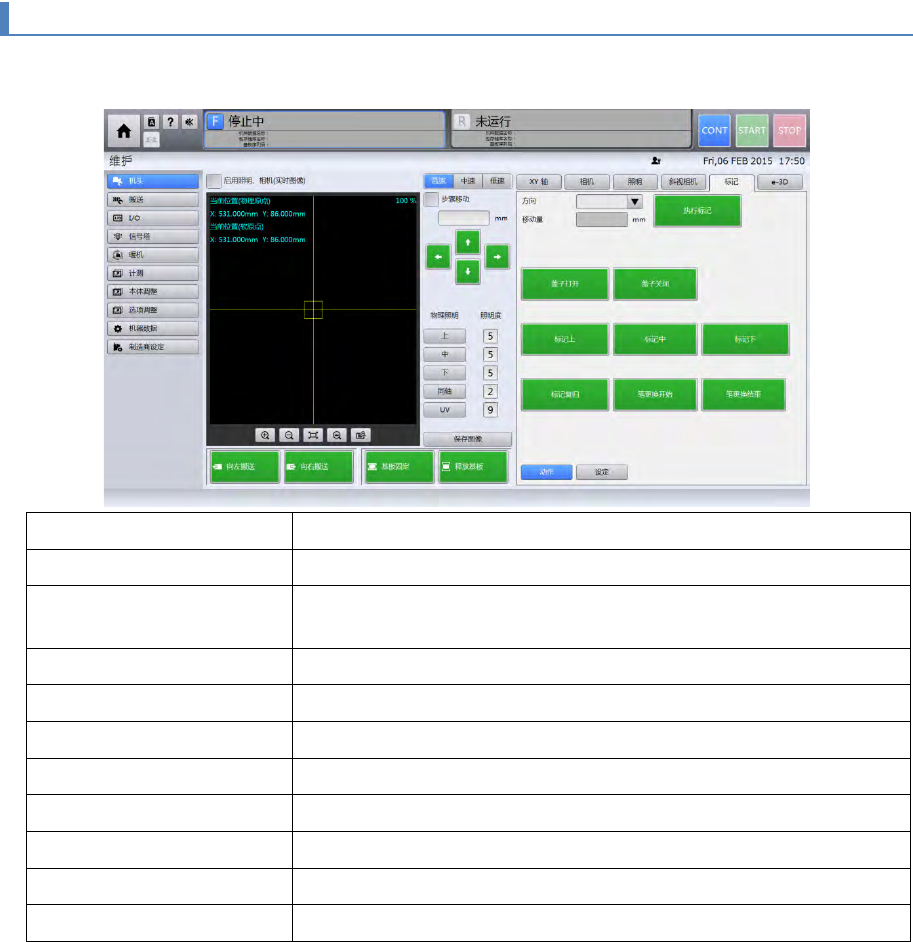
Task: Click the 标记中 button
Action: coord(655,339)
